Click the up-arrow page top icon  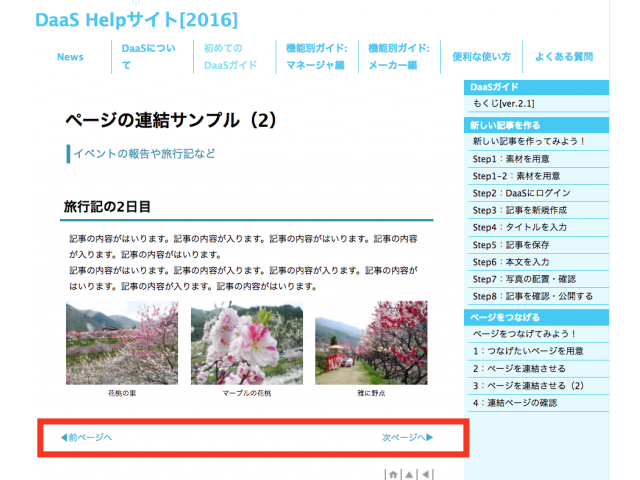tap(410, 474)
